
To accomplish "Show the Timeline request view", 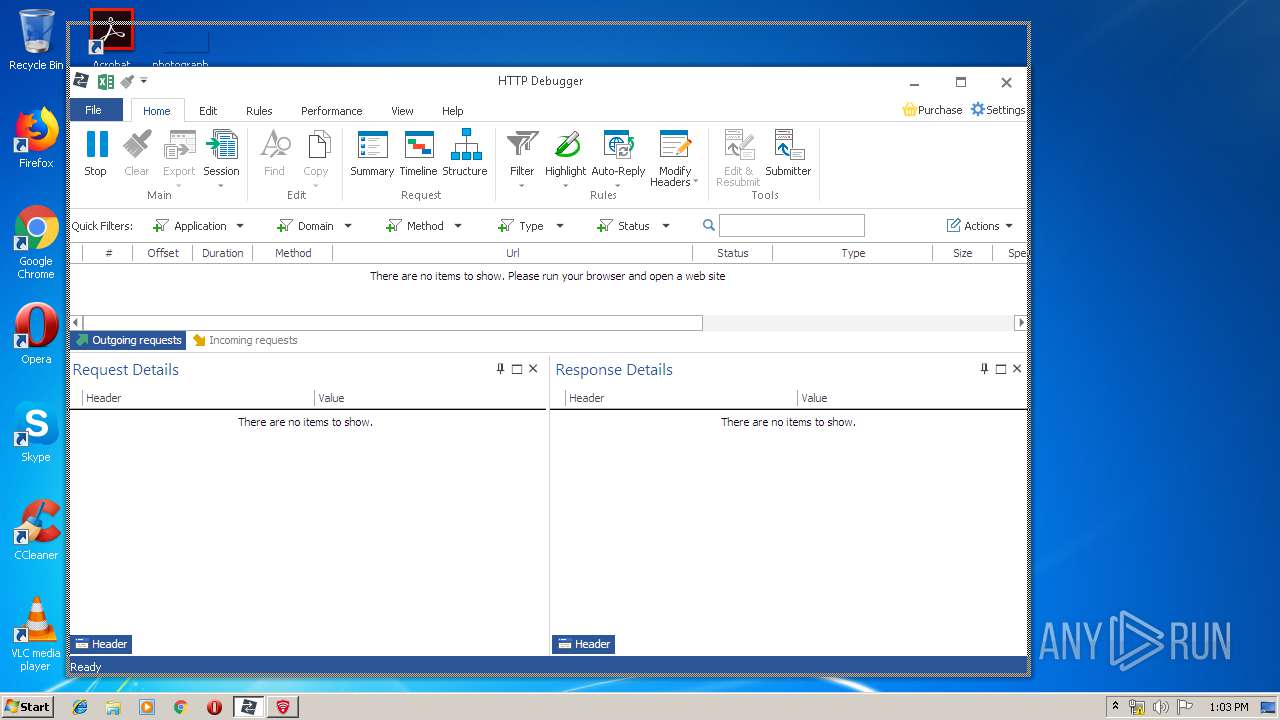I will pyautogui.click(x=418, y=154).
